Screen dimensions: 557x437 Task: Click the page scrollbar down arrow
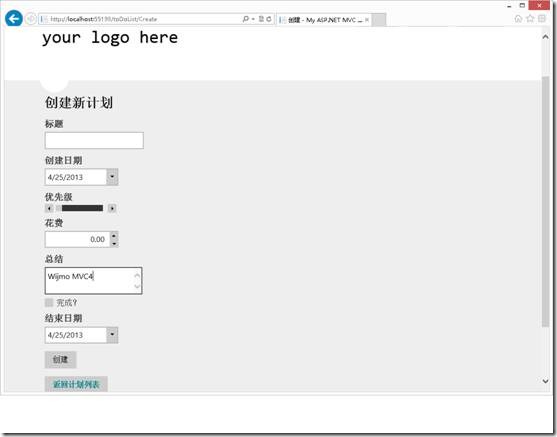click(545, 381)
